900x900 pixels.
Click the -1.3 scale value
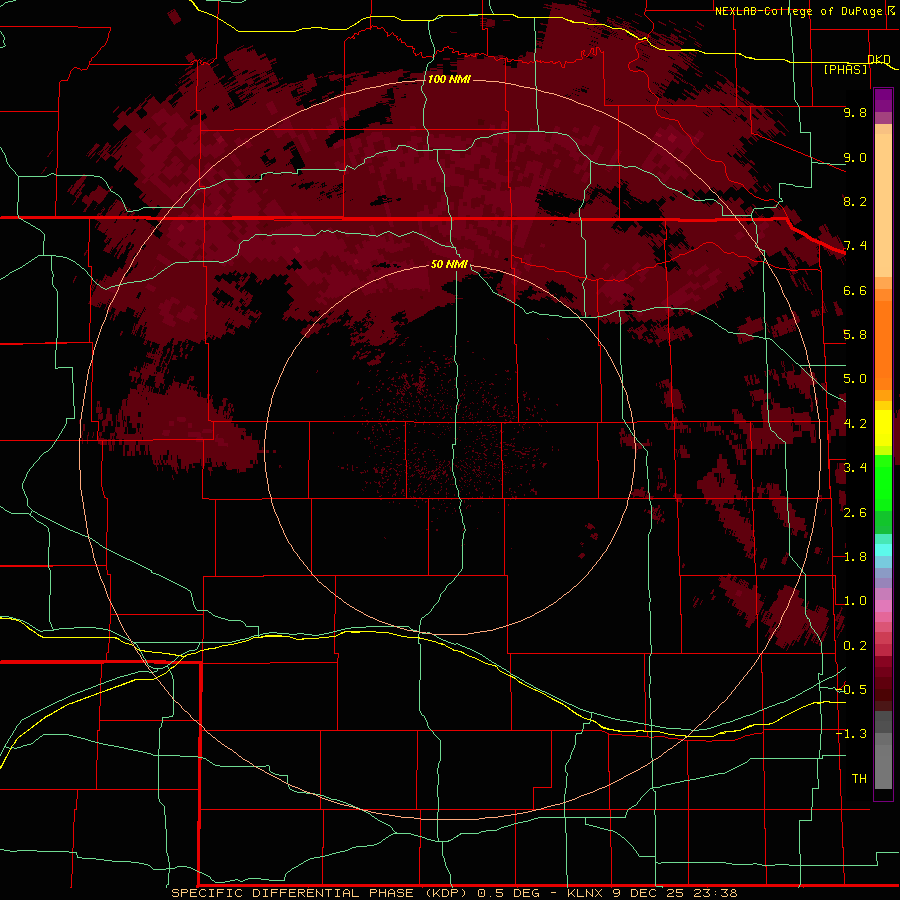point(852,734)
